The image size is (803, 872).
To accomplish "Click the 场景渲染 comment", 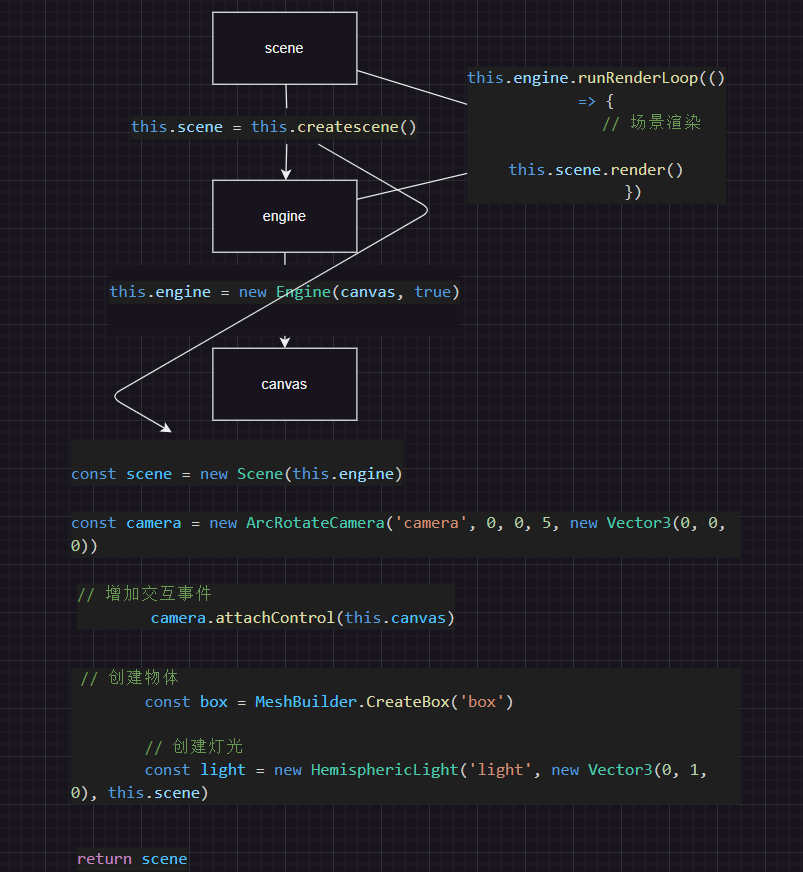I will point(651,124).
